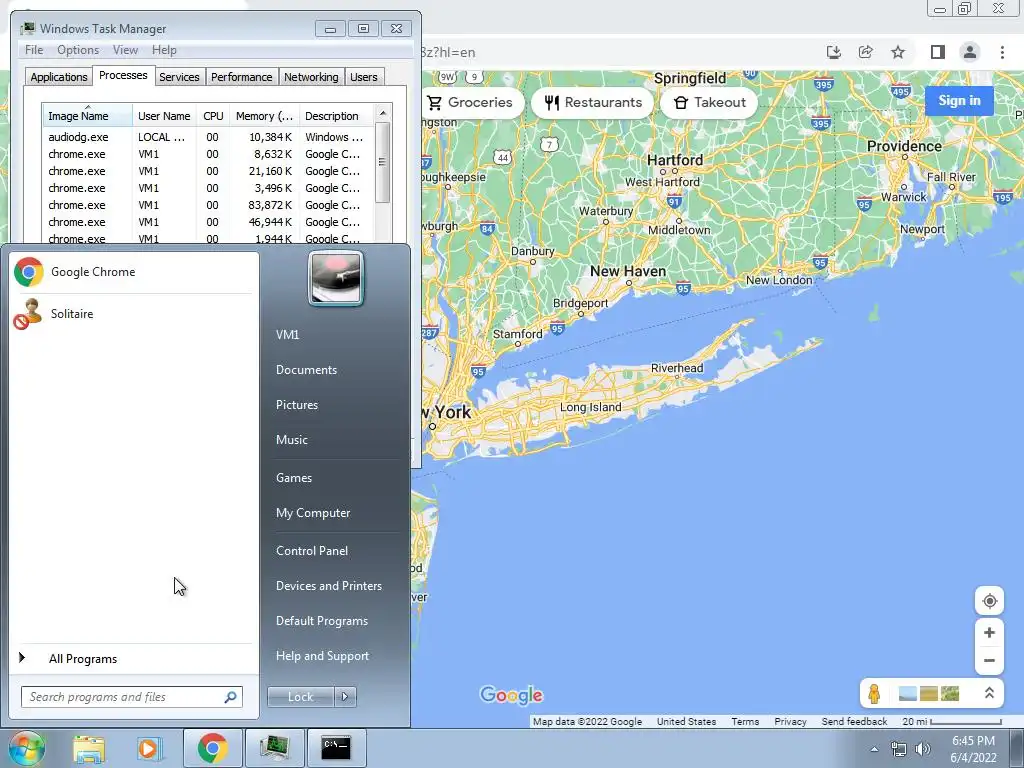
Task: Open Task Manager Options menu
Action: click(x=78, y=50)
